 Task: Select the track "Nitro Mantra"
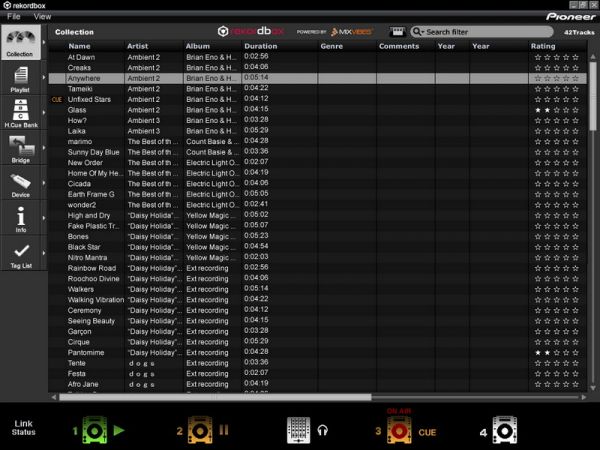click(x=317, y=258)
